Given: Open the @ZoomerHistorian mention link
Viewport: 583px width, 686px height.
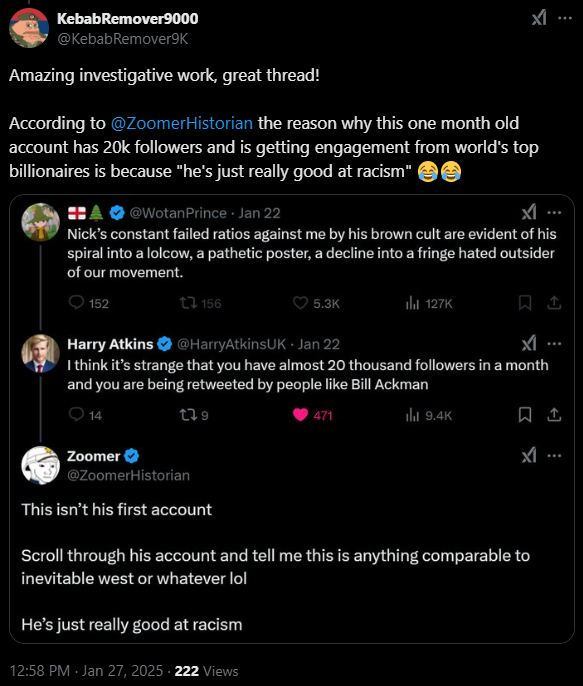Looking at the screenshot, I should [x=182, y=123].
